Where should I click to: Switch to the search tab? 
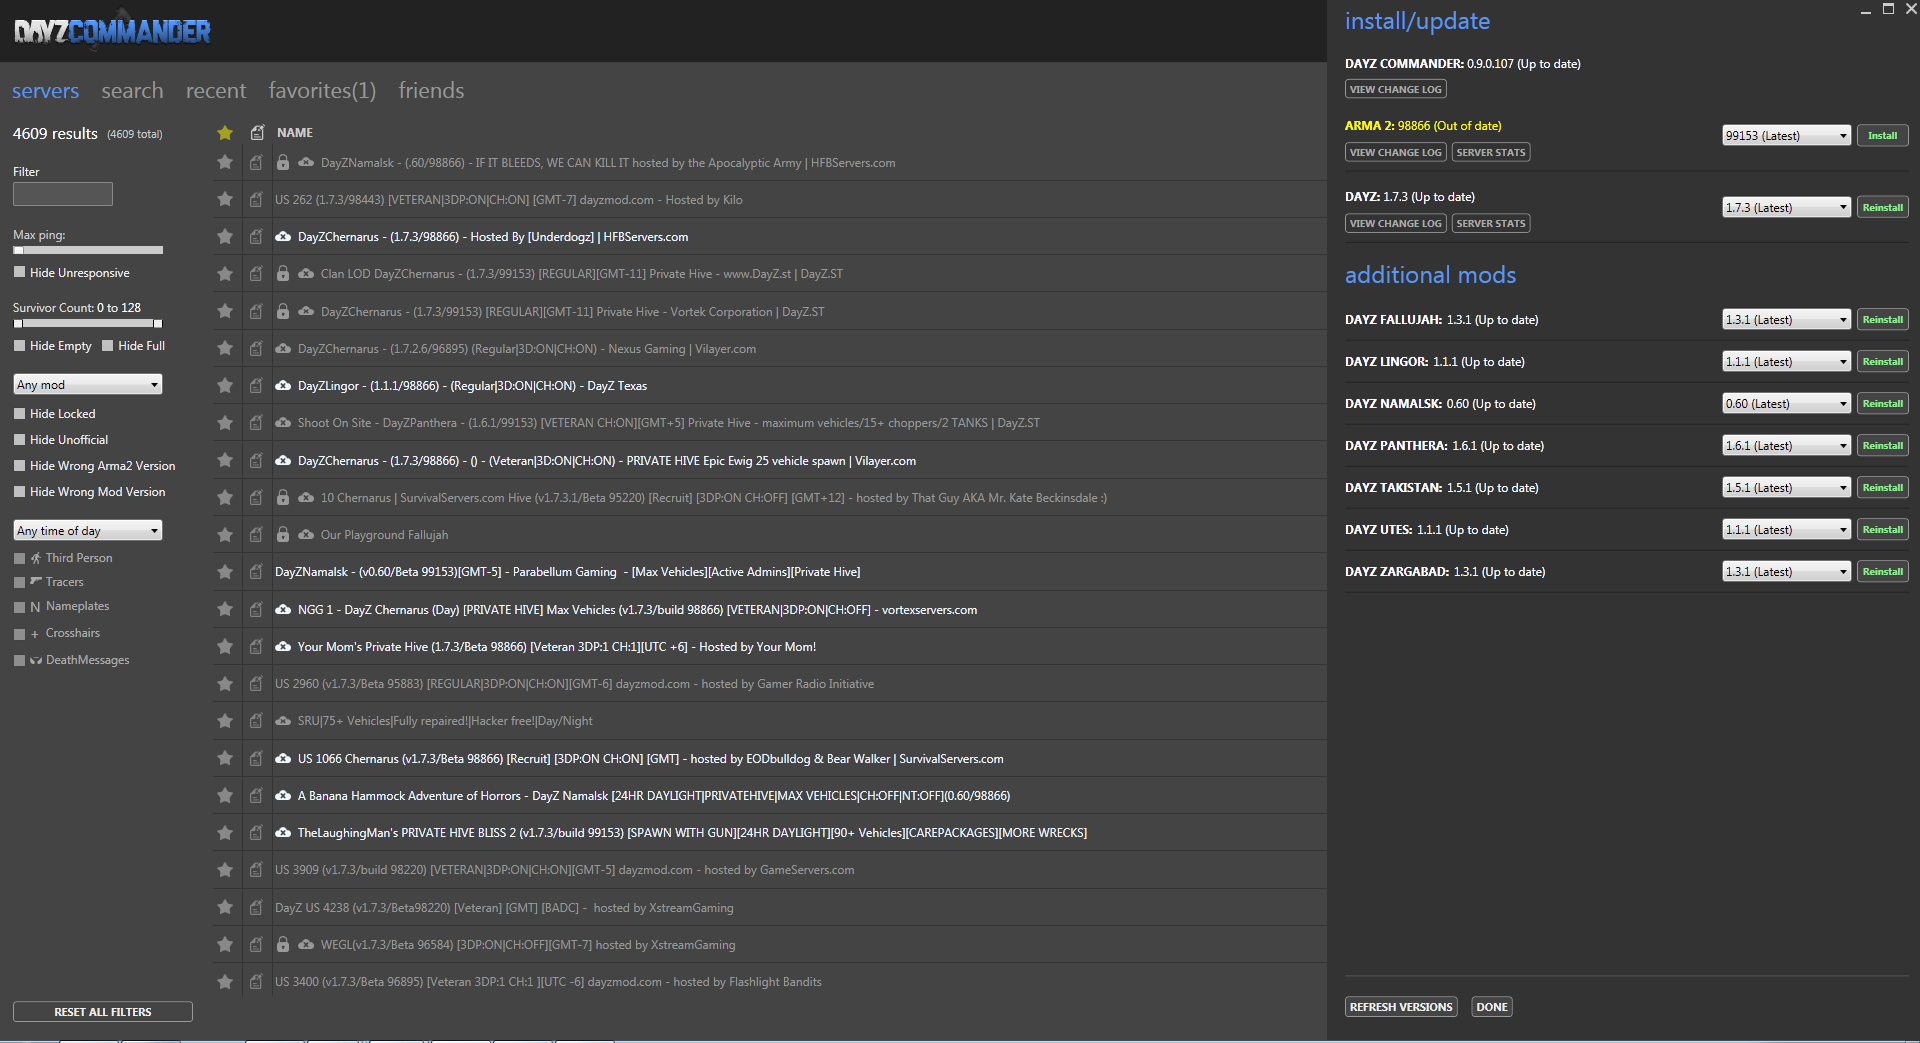click(132, 91)
